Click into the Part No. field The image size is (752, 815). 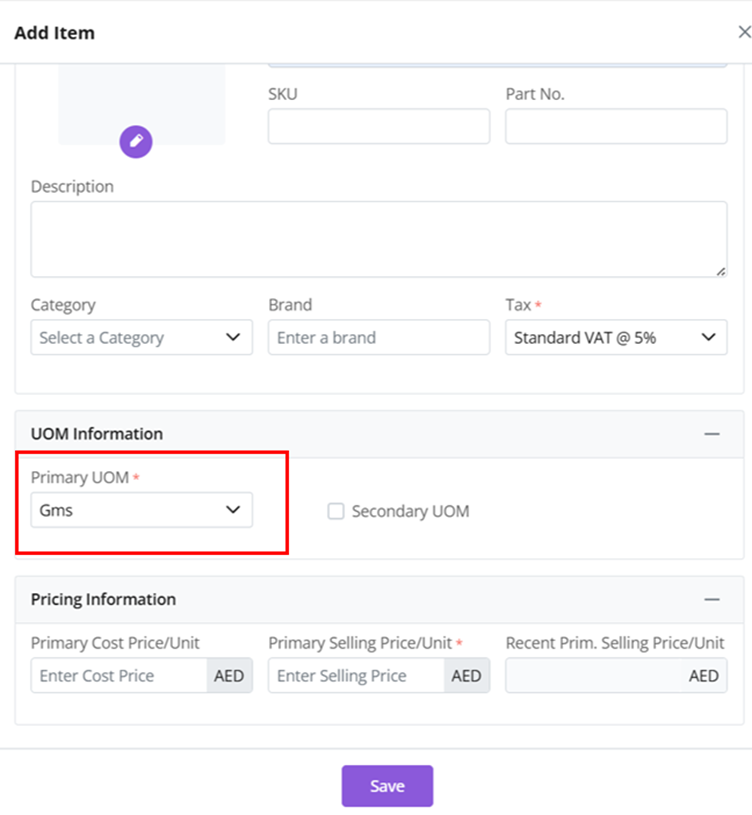tap(615, 126)
